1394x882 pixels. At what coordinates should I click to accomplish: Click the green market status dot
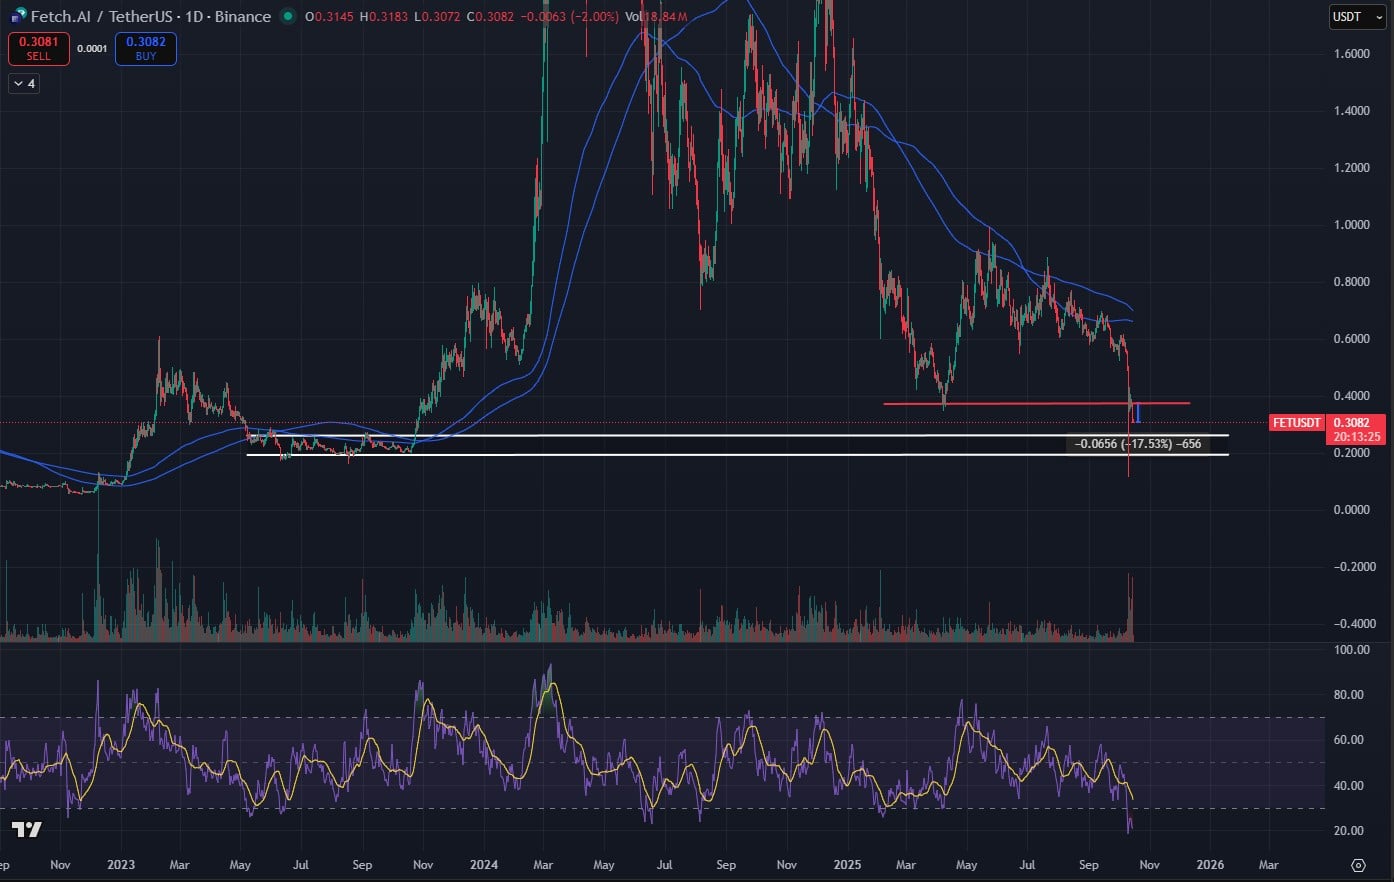pyautogui.click(x=288, y=16)
